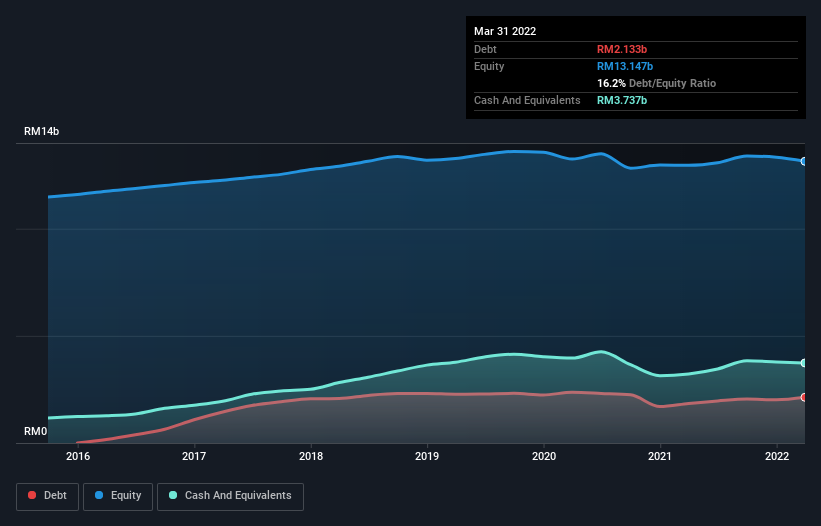The width and height of the screenshot is (821, 526).
Task: Select the 2020 x-axis label
Action: coord(544,456)
